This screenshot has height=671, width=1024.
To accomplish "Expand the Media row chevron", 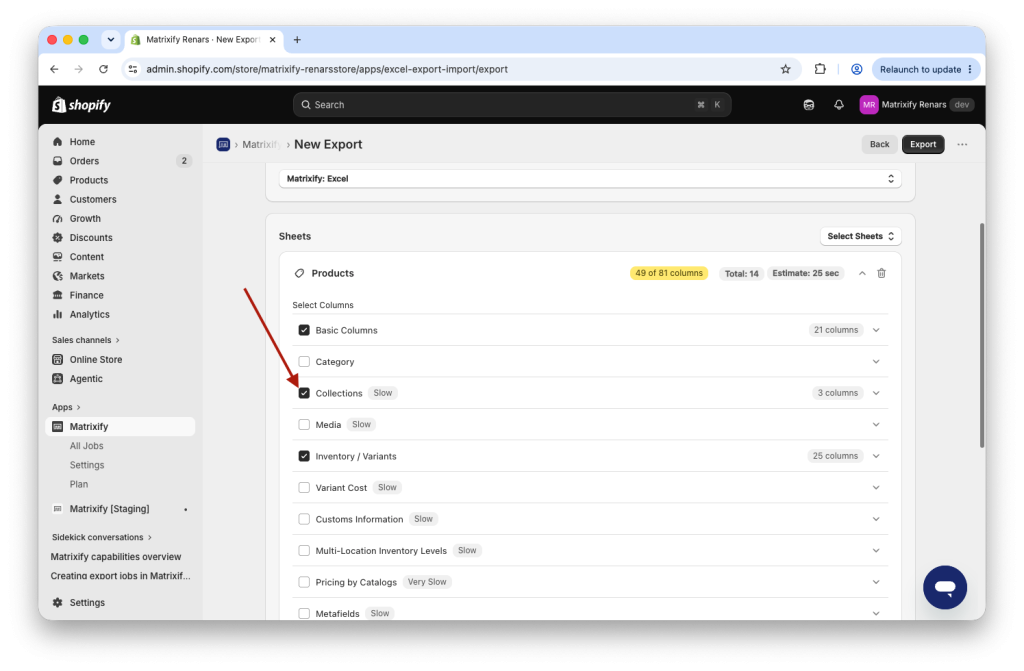I will coord(876,425).
